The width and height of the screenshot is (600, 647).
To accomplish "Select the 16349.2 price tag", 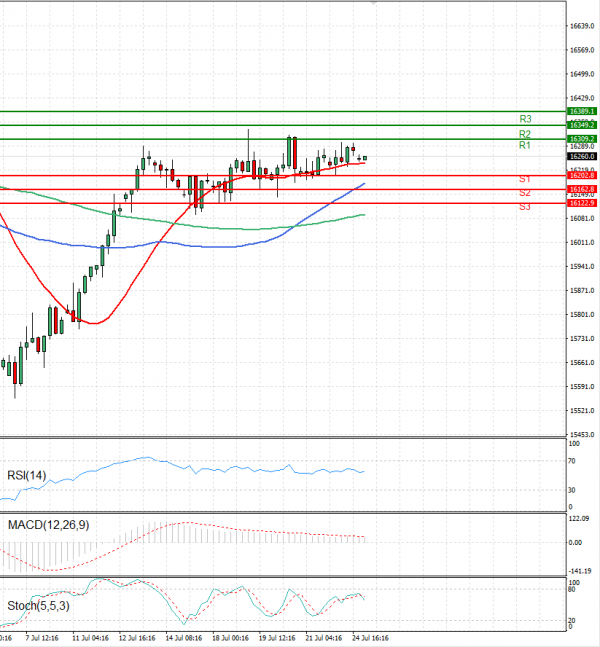I will point(582,125).
